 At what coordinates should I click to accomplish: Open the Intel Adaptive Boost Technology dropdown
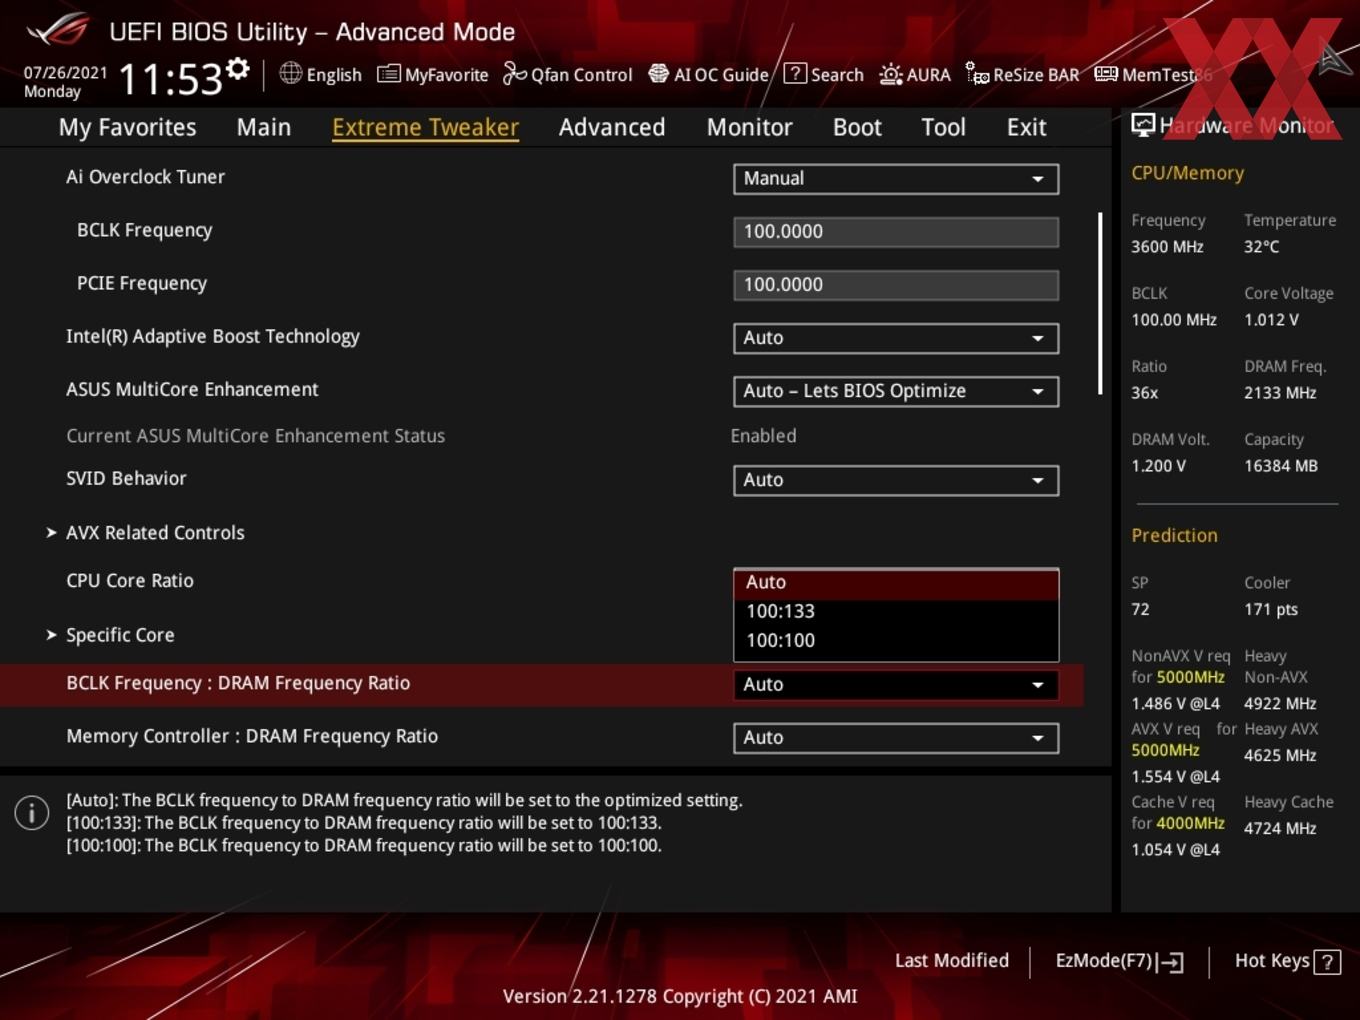pos(895,338)
